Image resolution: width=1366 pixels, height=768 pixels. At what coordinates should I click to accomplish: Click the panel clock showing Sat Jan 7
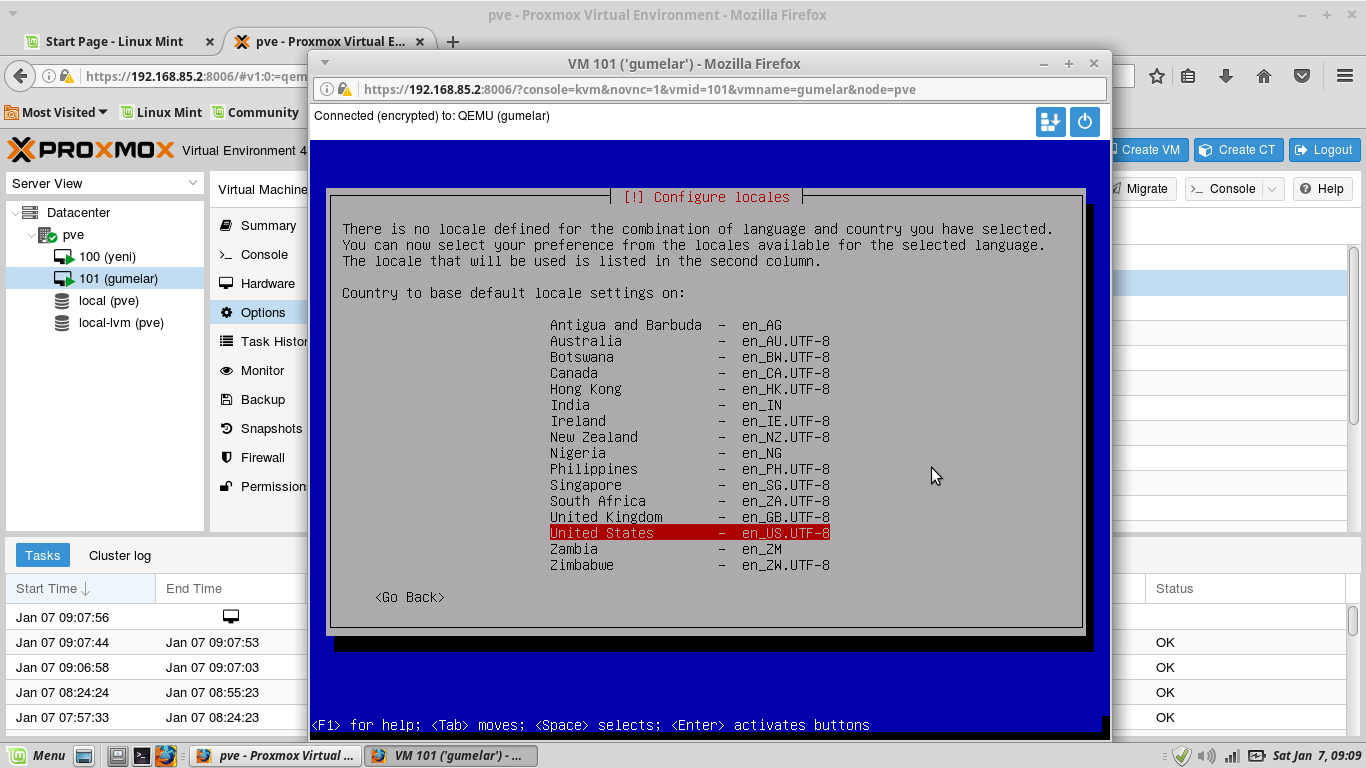1317,756
